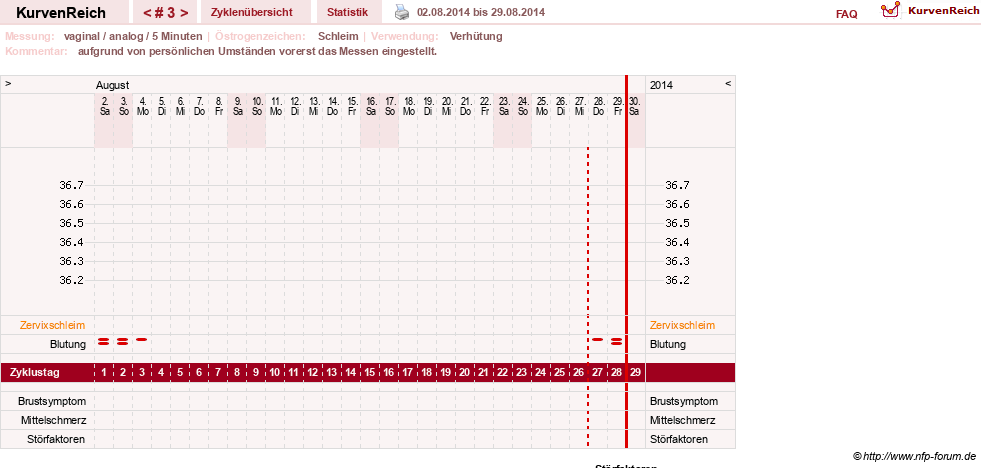
Task: Click the Schleim Östrogenzeichen value
Action: (338, 36)
